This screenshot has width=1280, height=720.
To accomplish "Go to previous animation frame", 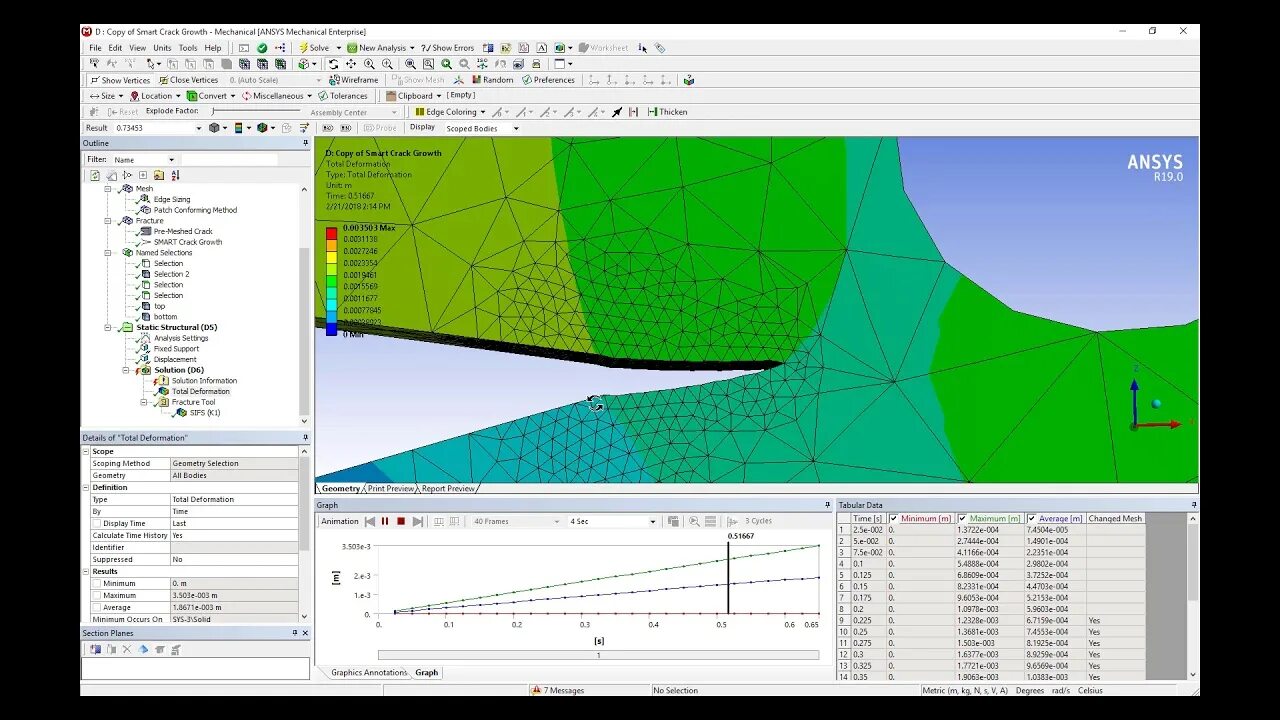I will (x=369, y=521).
